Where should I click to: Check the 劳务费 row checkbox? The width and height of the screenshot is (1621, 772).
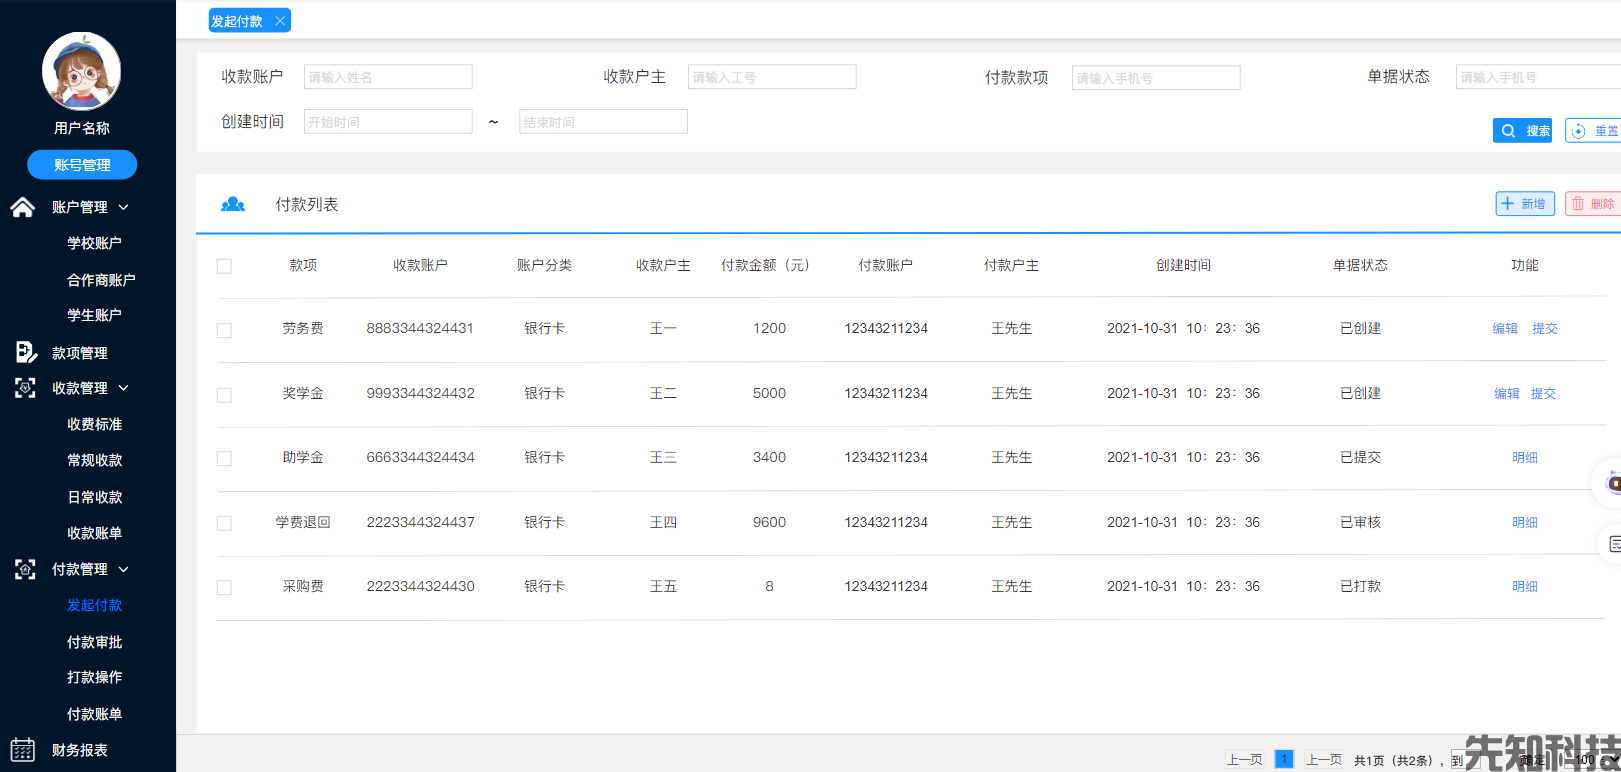[x=224, y=330]
